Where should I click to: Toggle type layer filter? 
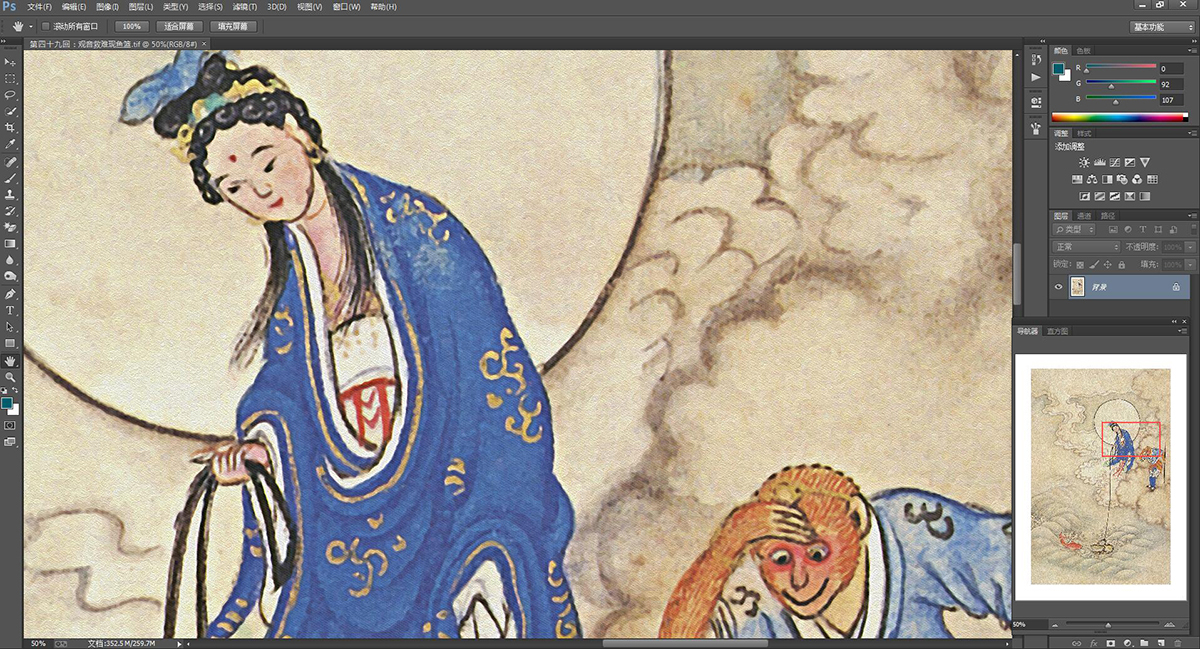[x=1143, y=230]
